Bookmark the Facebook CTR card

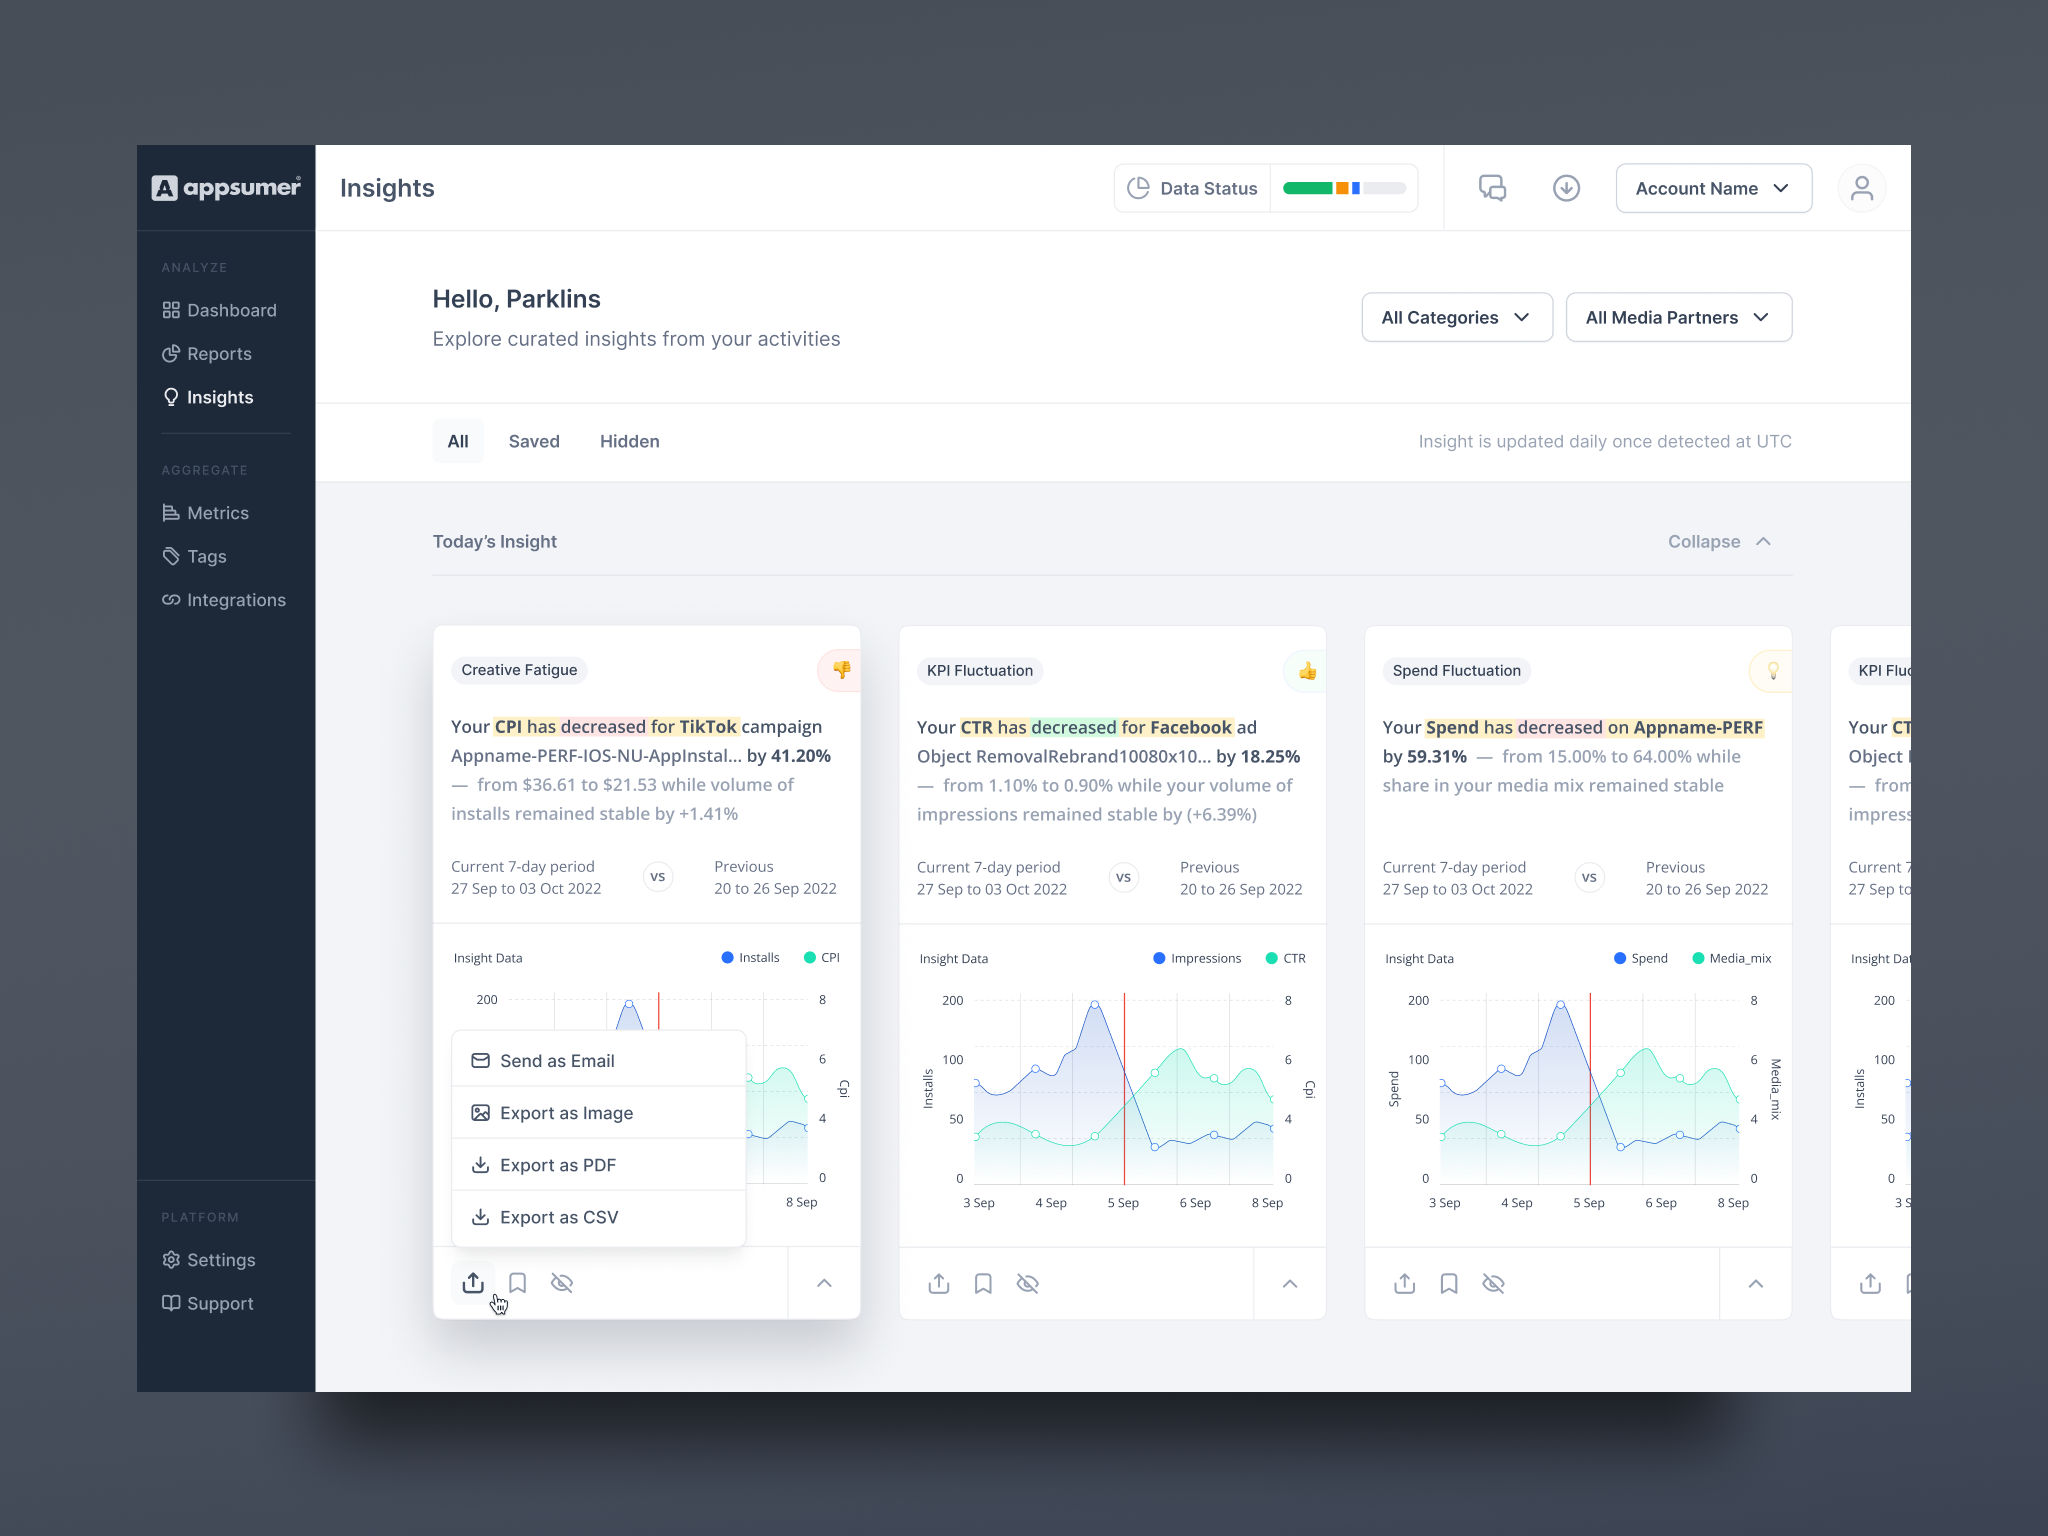983,1284
